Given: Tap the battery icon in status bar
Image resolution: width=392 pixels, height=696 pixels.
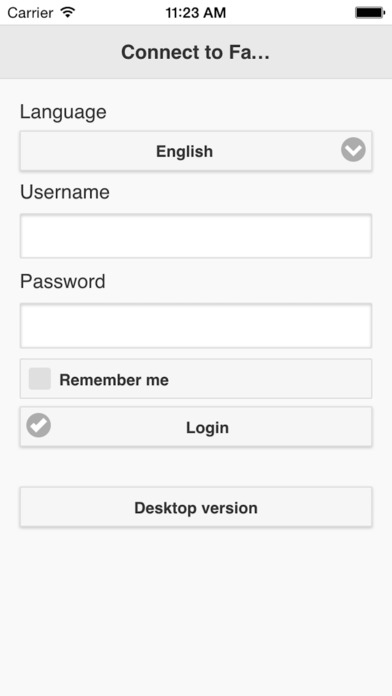Looking at the screenshot, I should (370, 12).
